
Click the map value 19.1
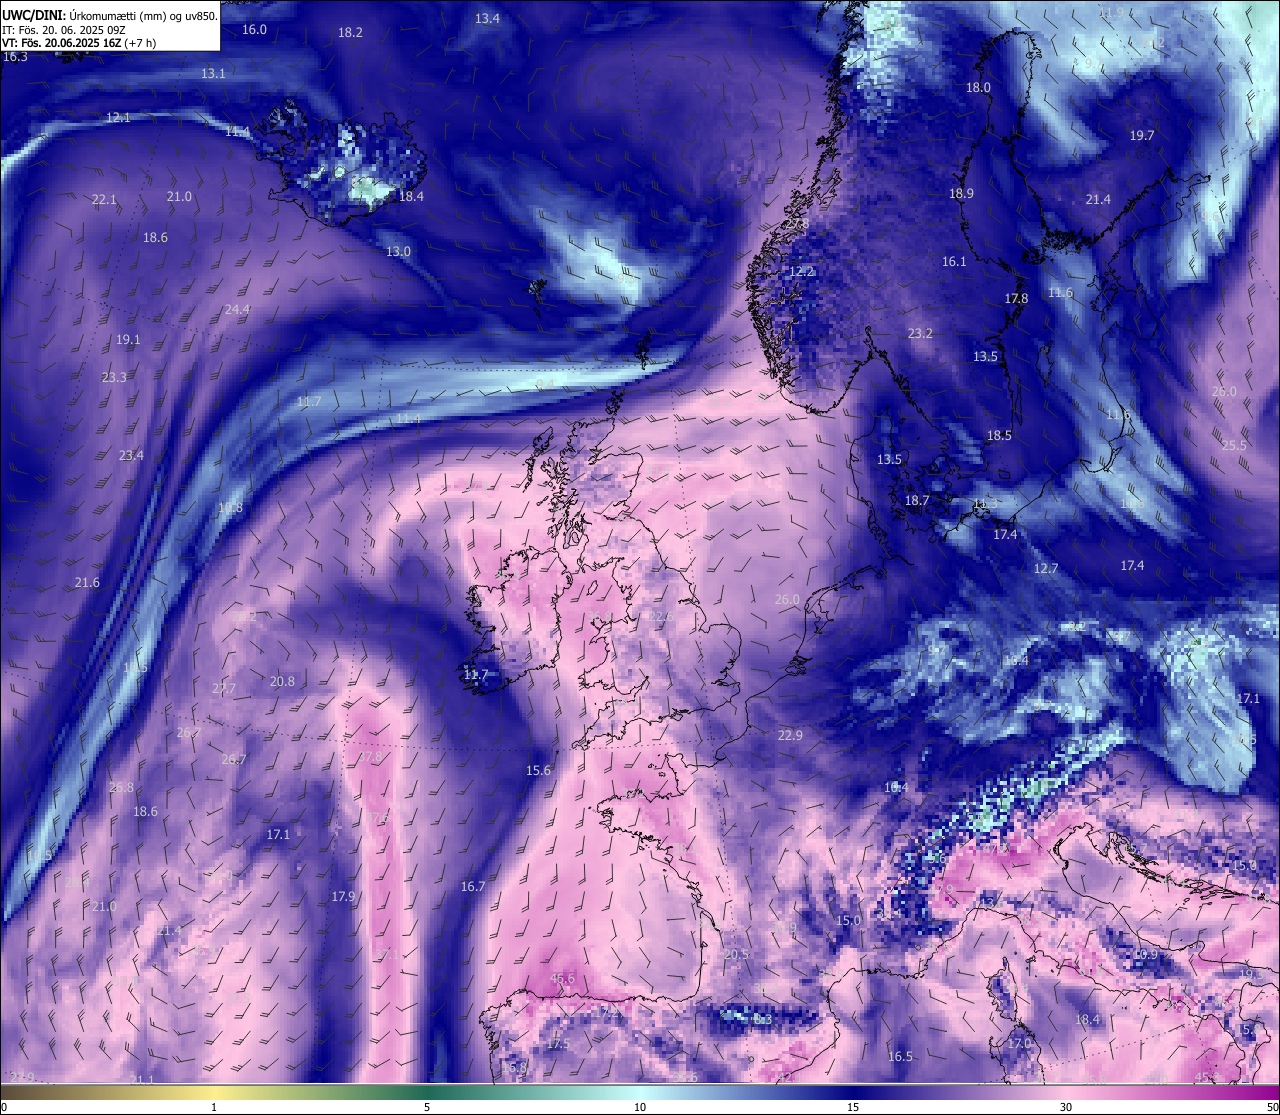pyautogui.click(x=128, y=340)
